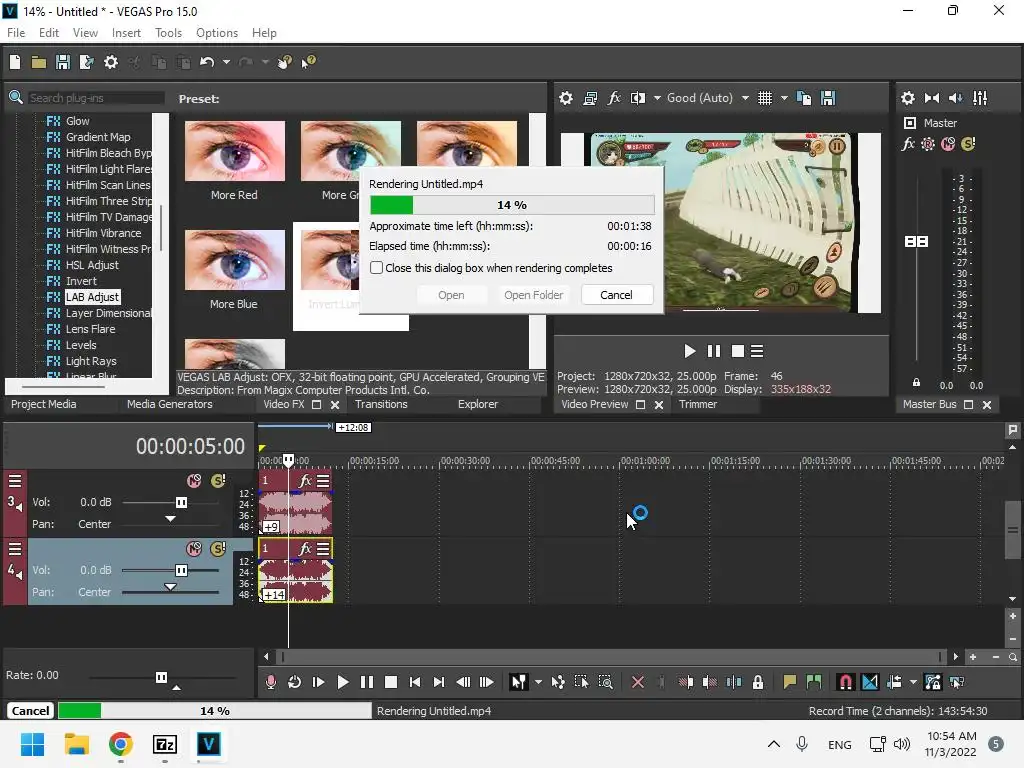Click Open button in render dialog
Screen dimensions: 1024x768
click(x=451, y=295)
